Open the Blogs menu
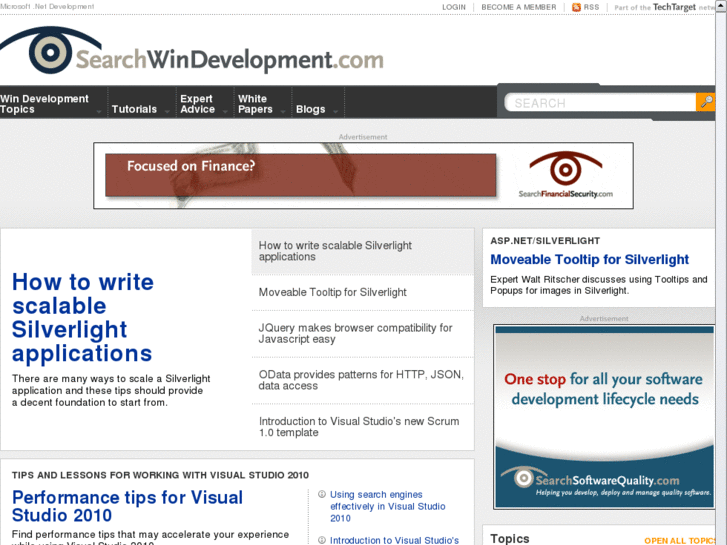Screen dimensions: 727x545 [x=311, y=109]
